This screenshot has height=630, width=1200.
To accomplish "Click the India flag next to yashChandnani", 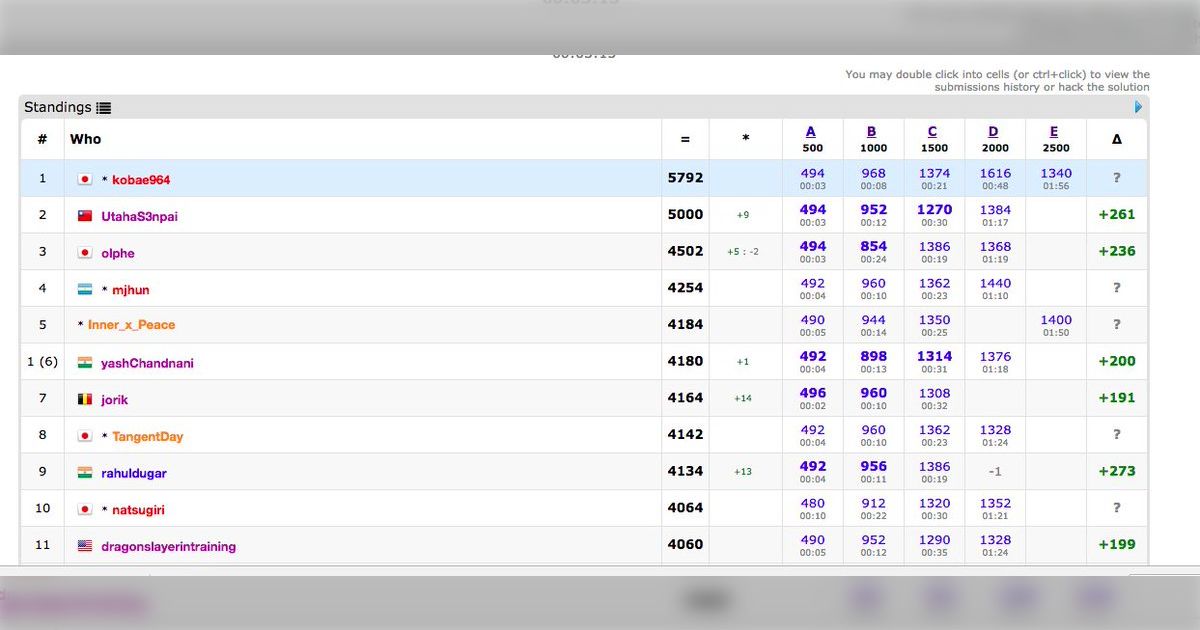I will [x=85, y=363].
